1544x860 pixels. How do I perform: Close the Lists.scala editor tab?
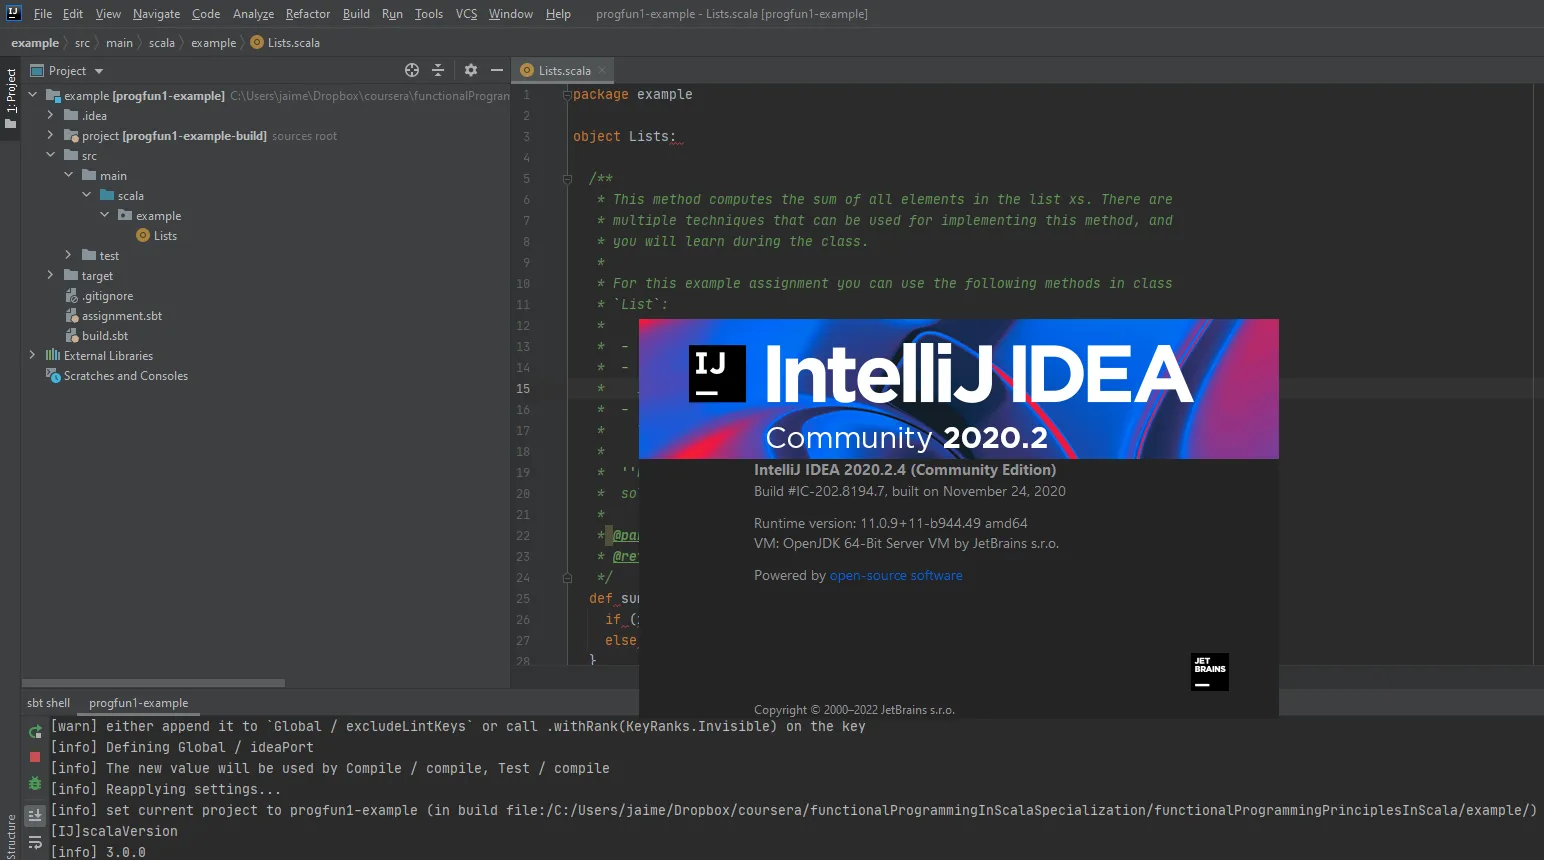[602, 71]
